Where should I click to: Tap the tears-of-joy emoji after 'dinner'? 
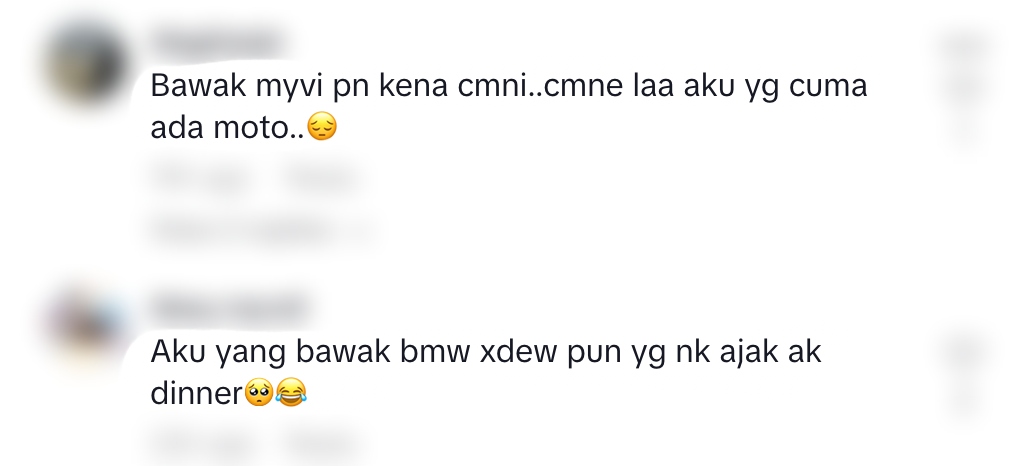coord(291,392)
